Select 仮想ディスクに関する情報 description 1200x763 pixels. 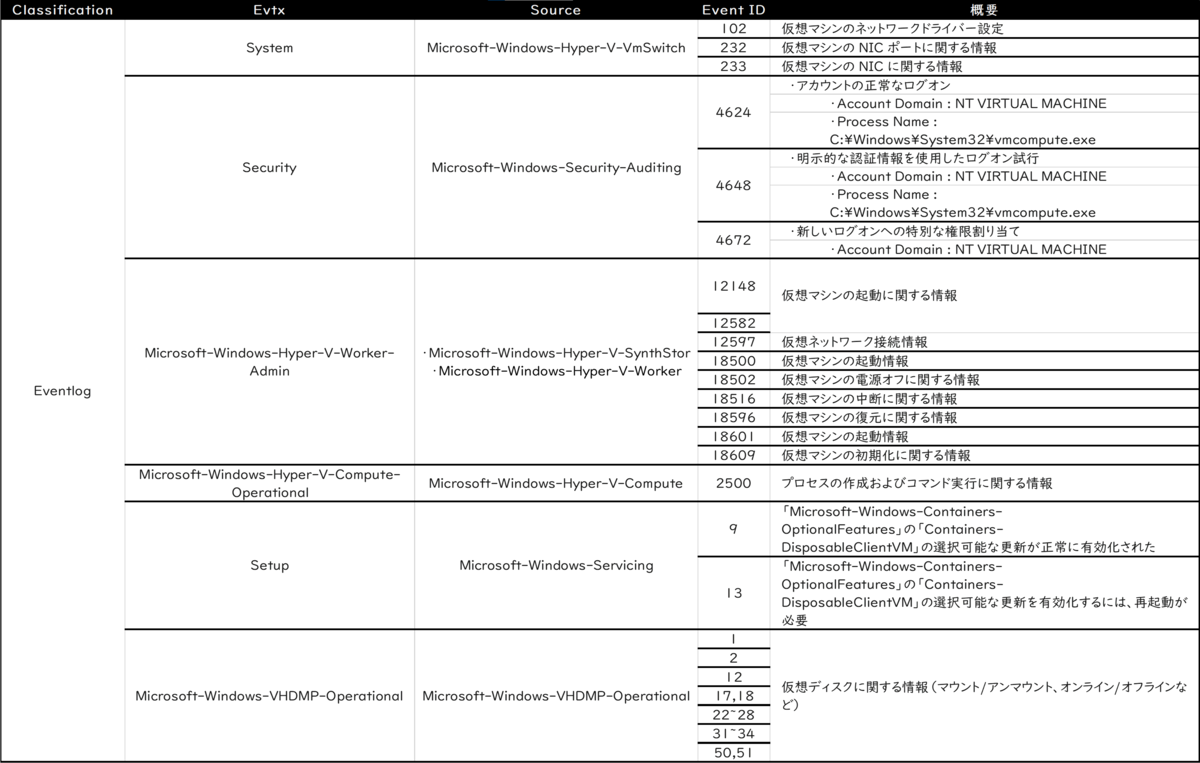[x=985, y=696]
